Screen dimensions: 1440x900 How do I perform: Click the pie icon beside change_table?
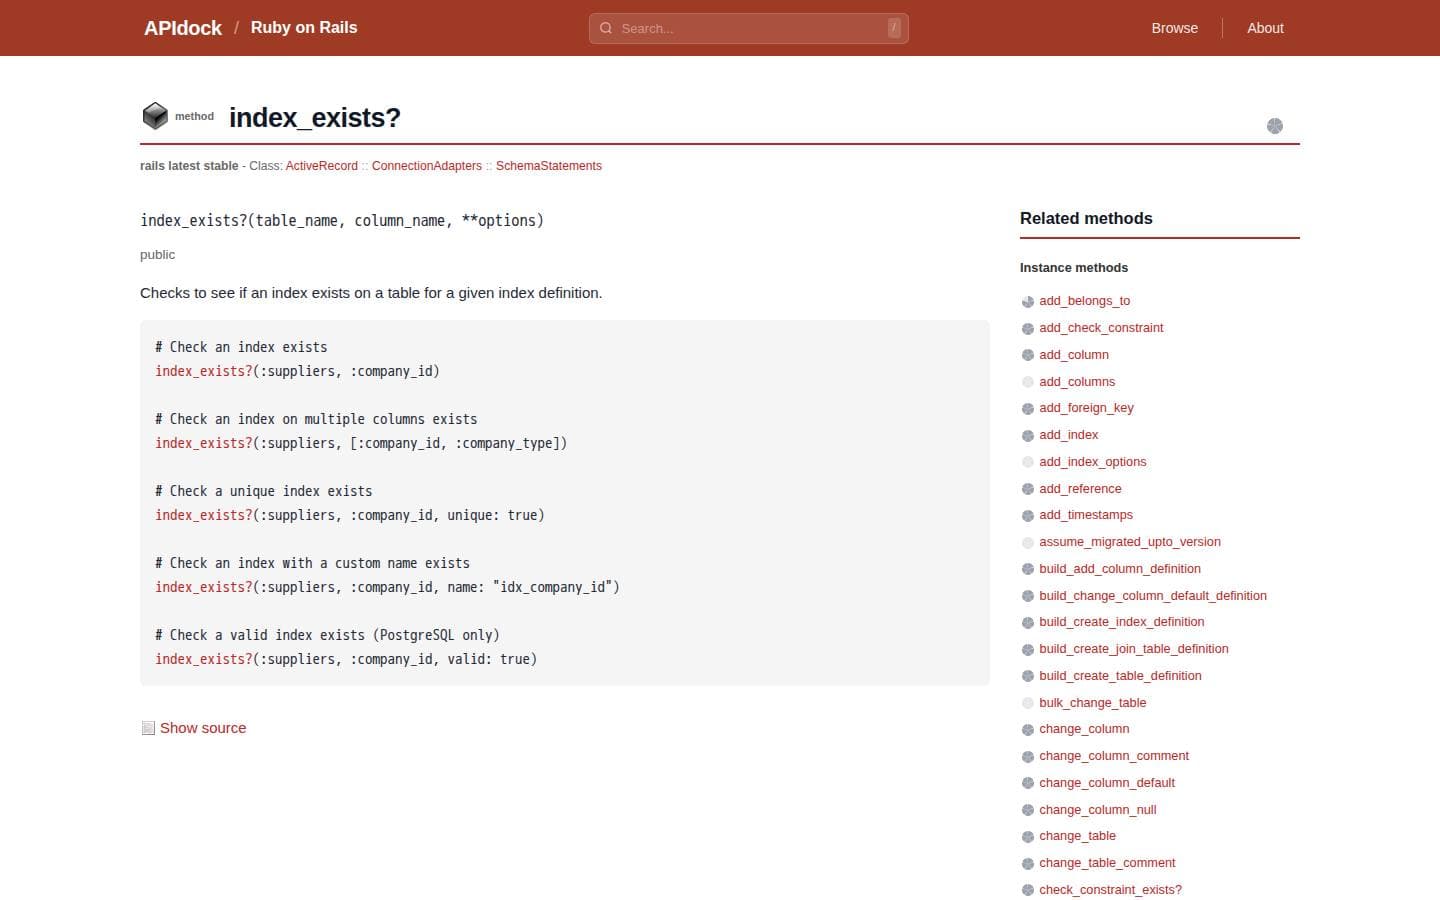(1028, 837)
